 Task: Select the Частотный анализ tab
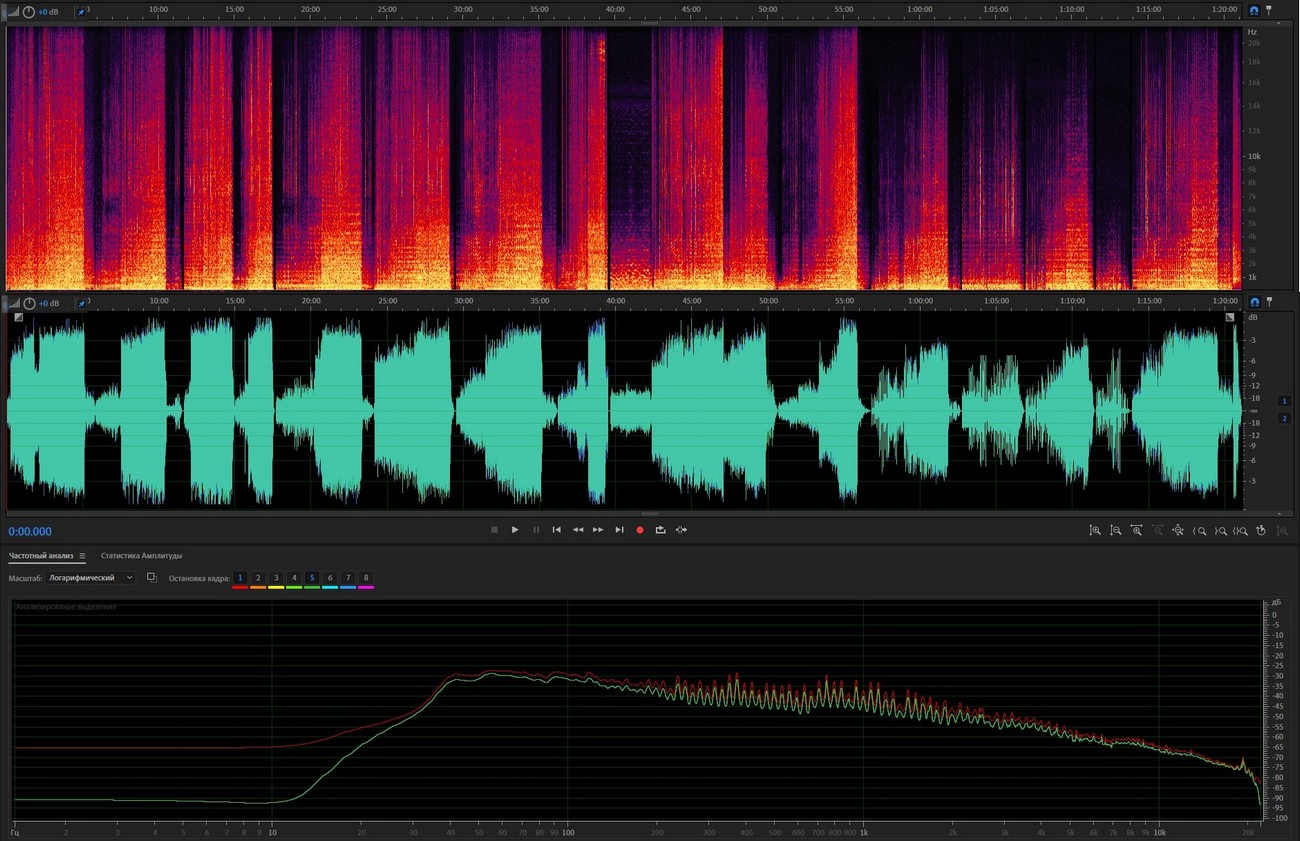point(41,556)
